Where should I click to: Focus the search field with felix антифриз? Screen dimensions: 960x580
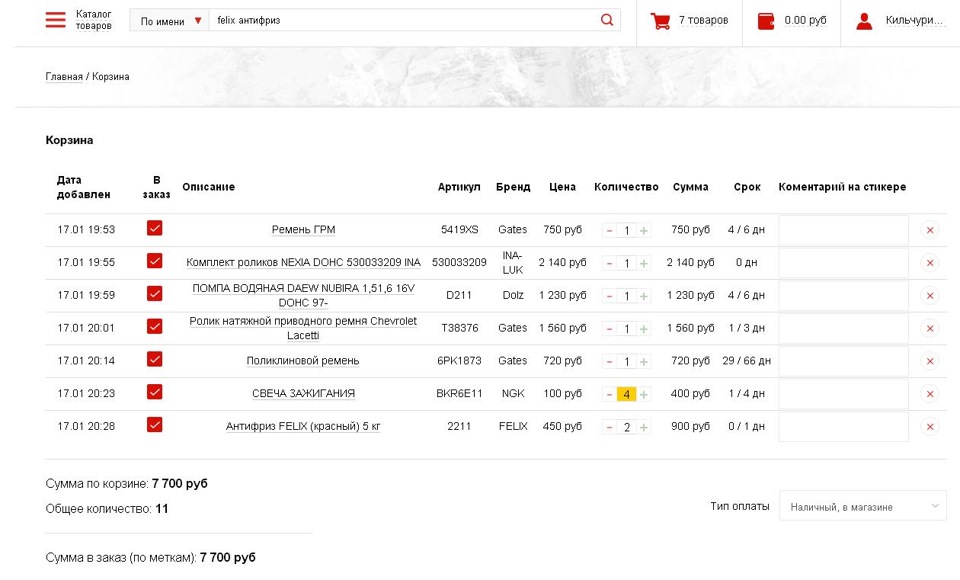coord(404,20)
